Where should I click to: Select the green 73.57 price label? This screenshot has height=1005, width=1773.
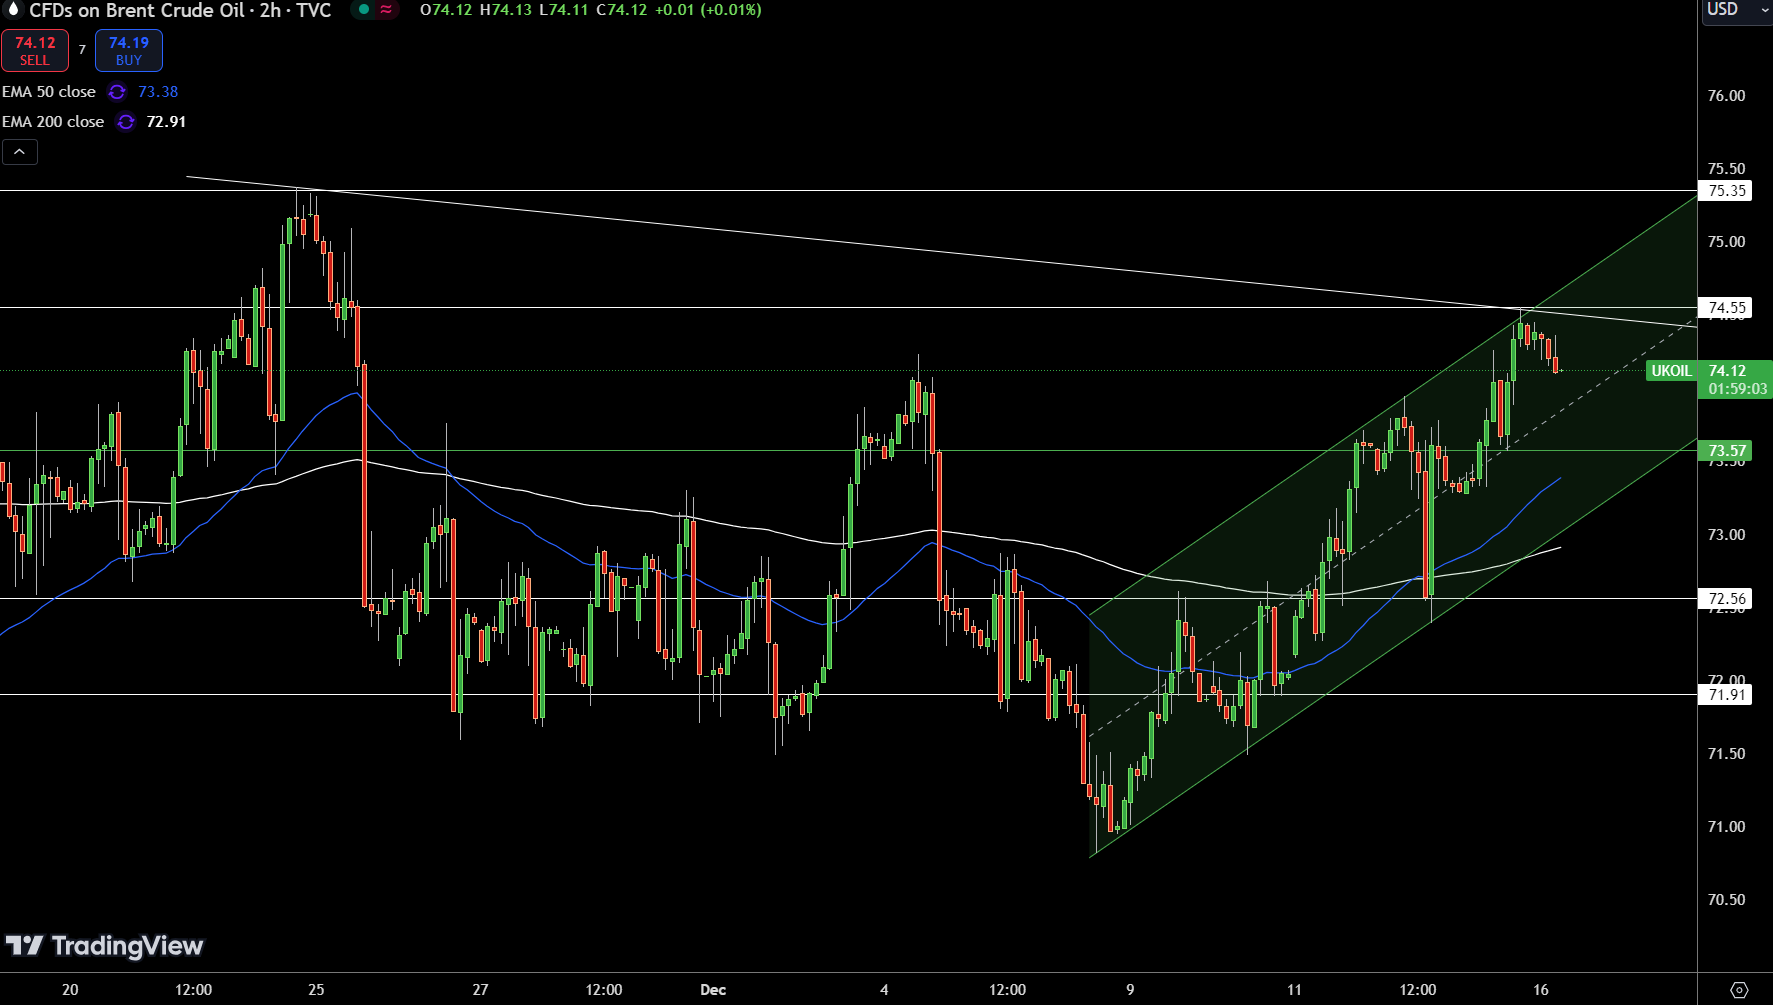(1726, 451)
